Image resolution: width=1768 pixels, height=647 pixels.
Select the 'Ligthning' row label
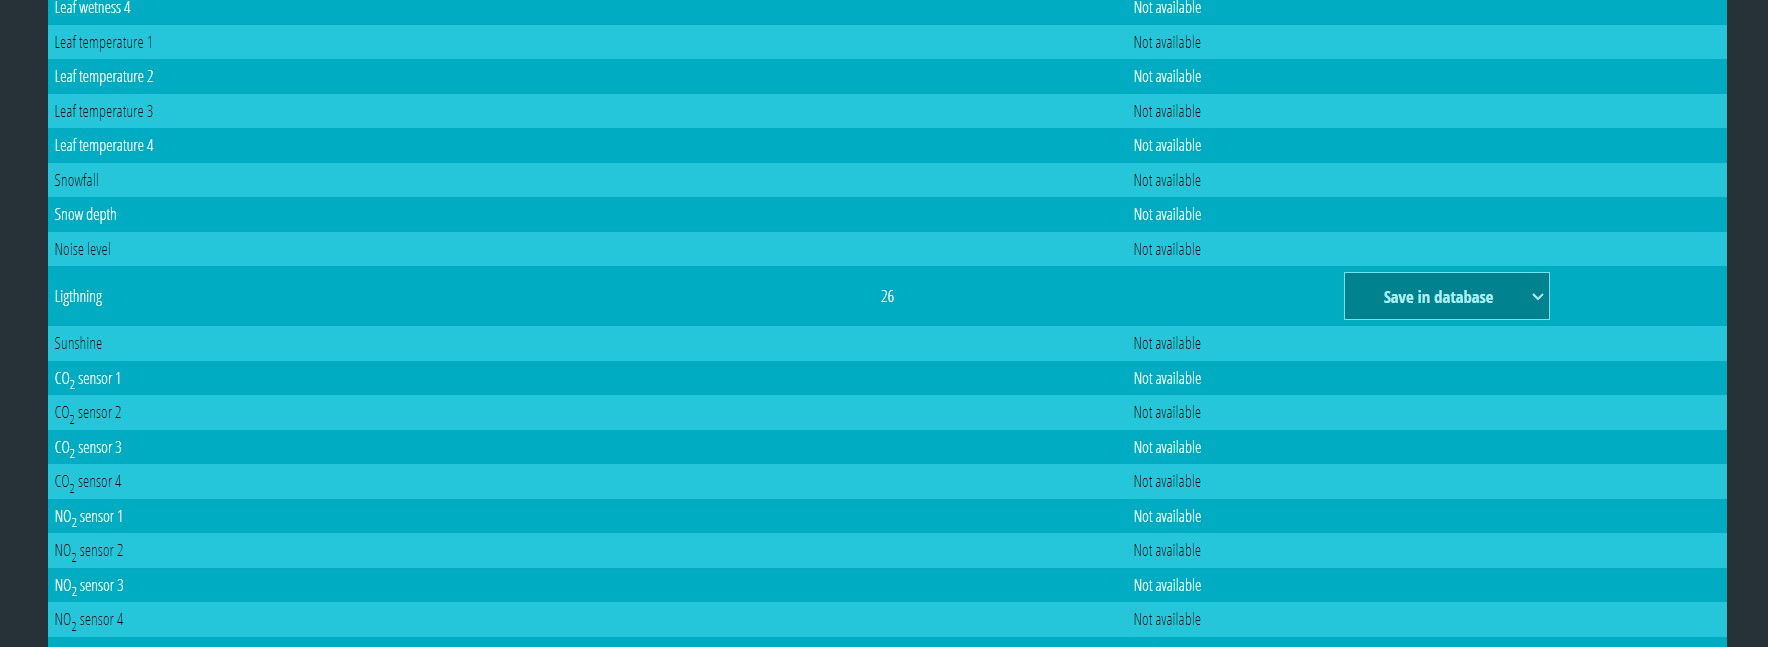[78, 296]
